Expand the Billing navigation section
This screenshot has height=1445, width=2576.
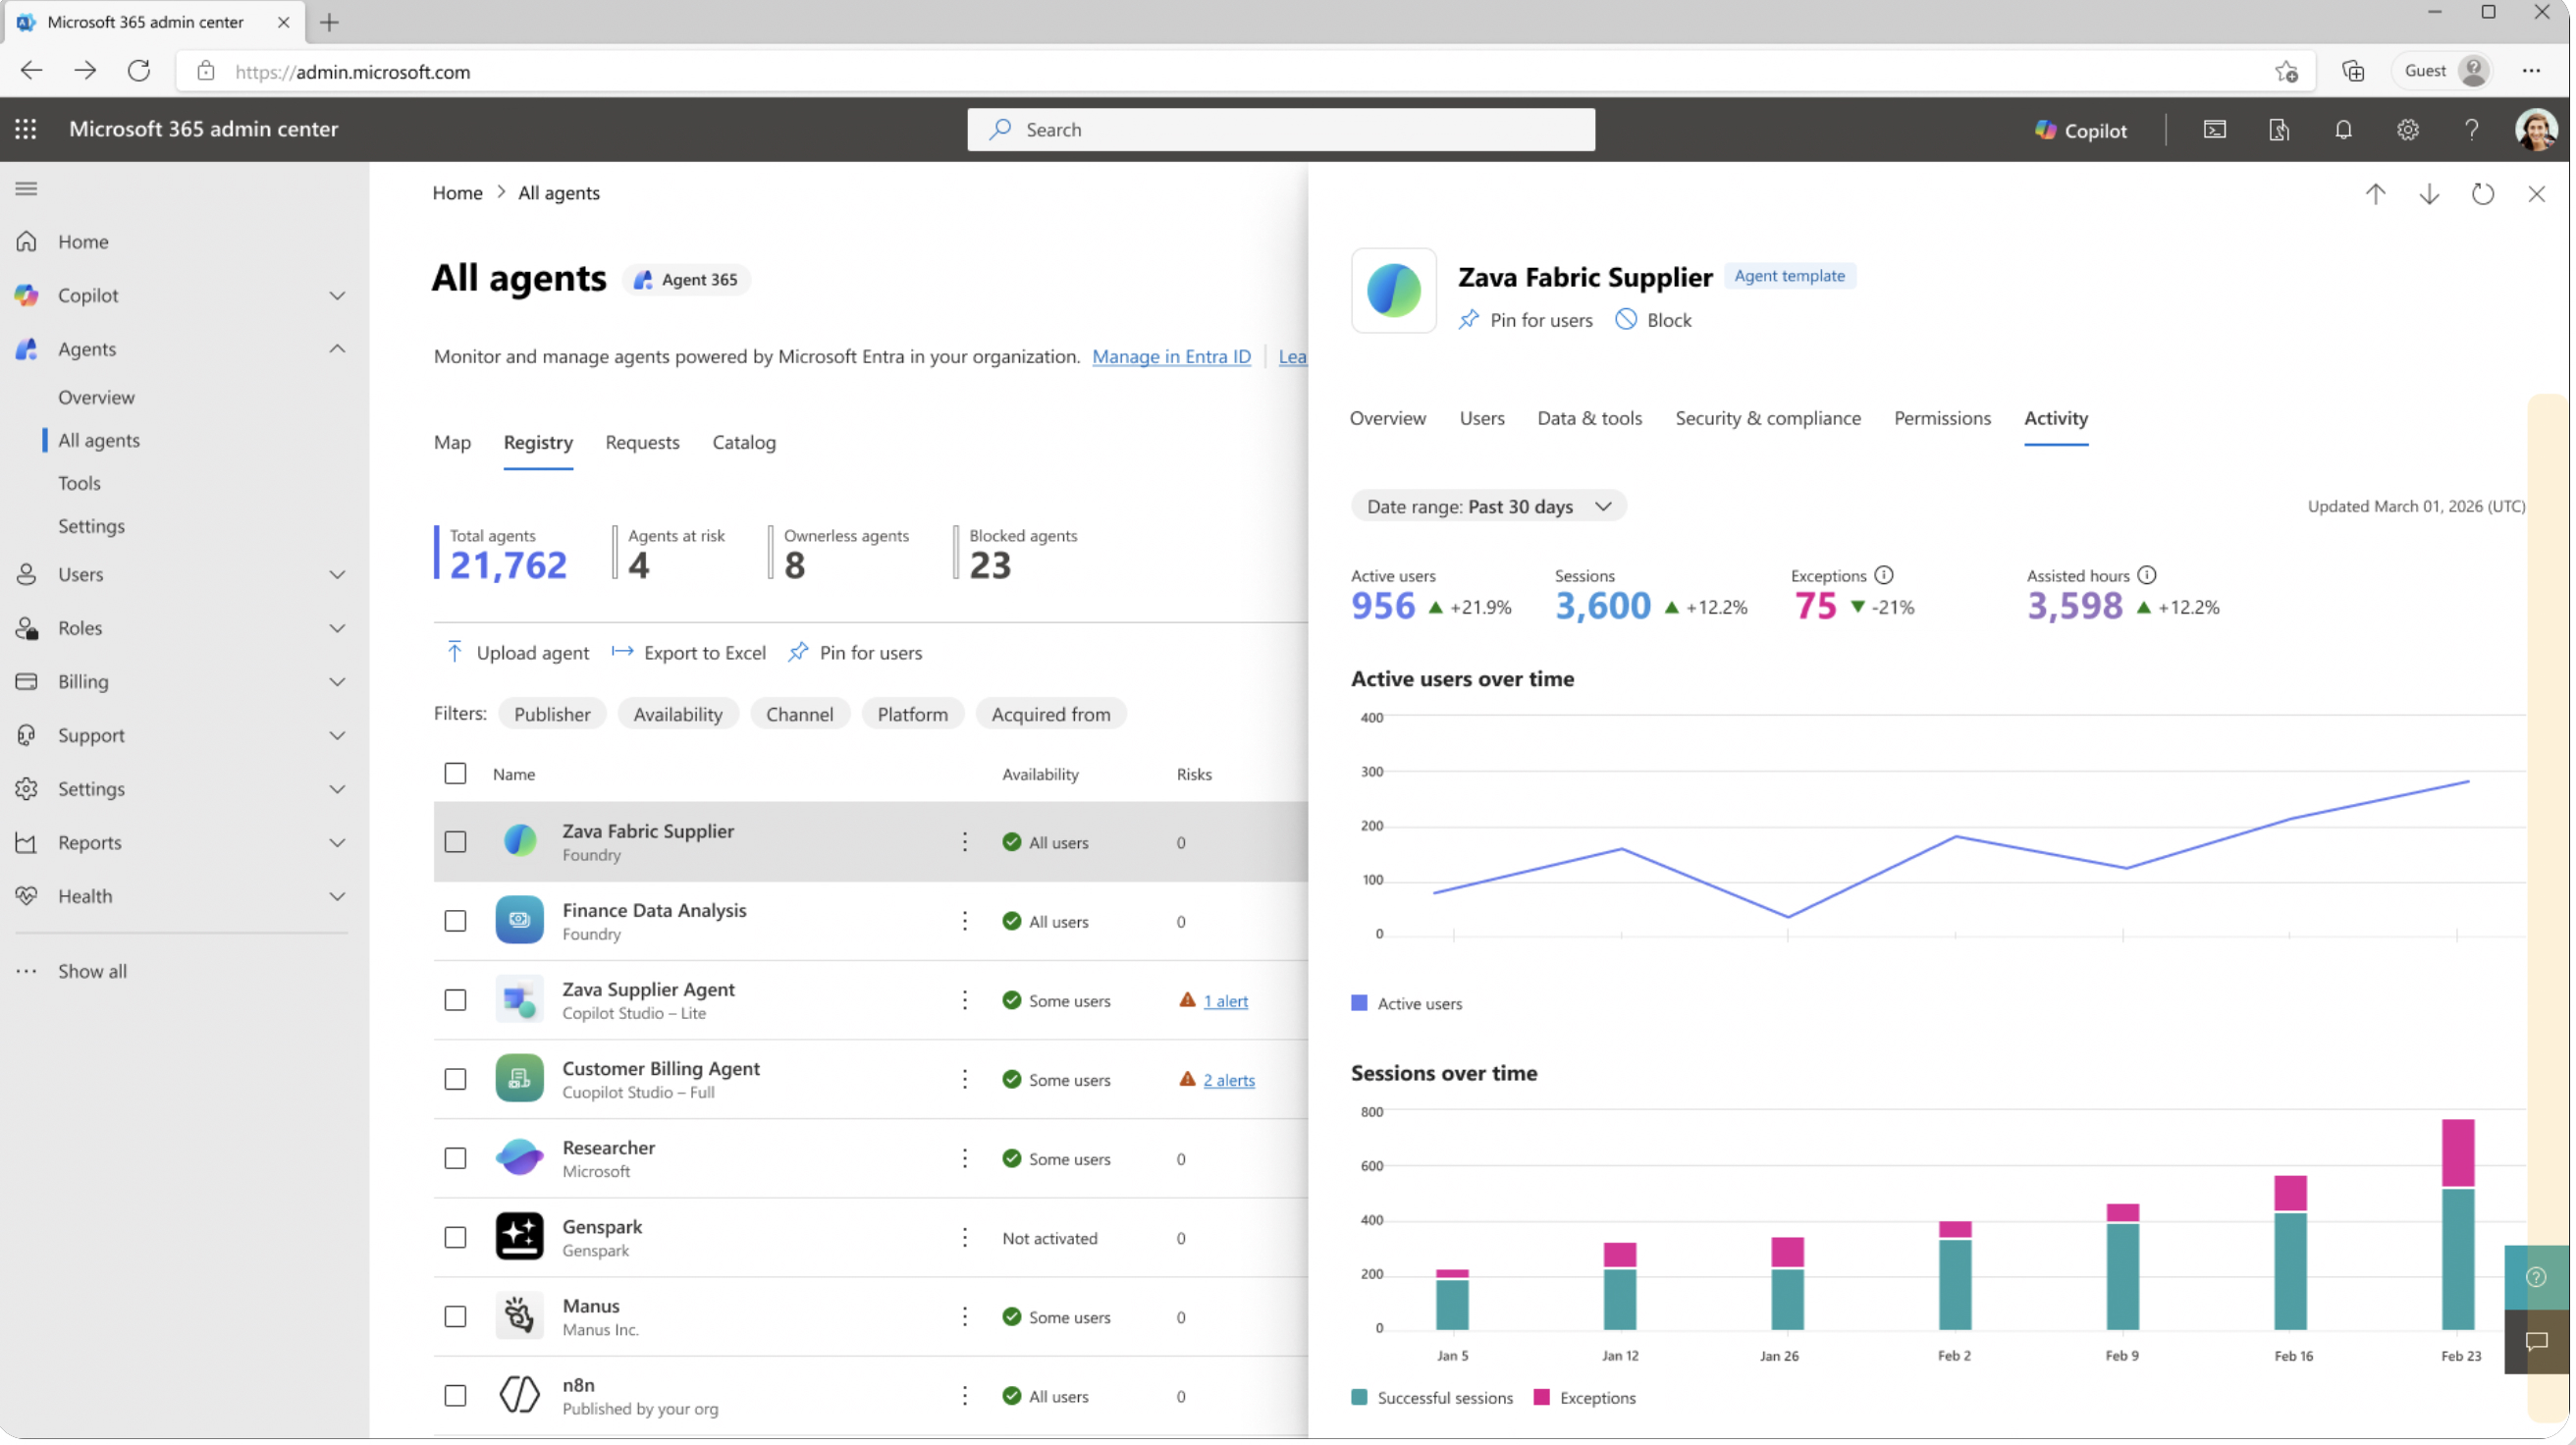coord(337,682)
